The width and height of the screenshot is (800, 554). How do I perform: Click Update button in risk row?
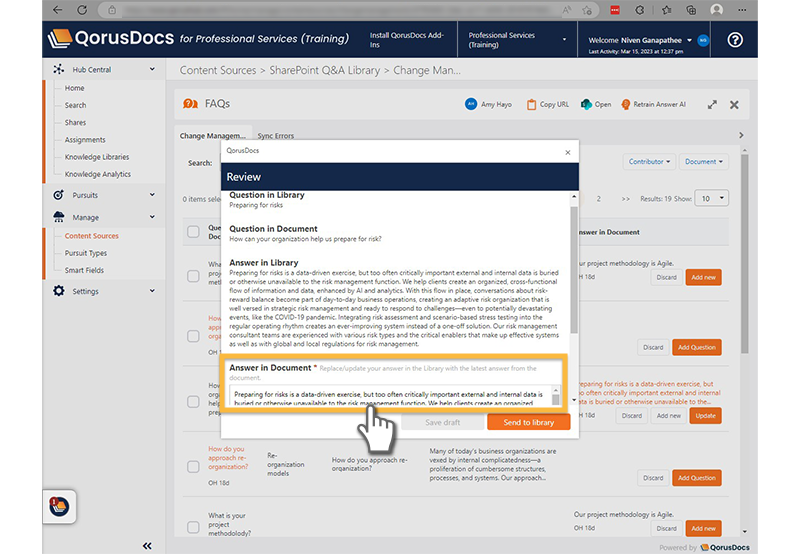coord(706,416)
